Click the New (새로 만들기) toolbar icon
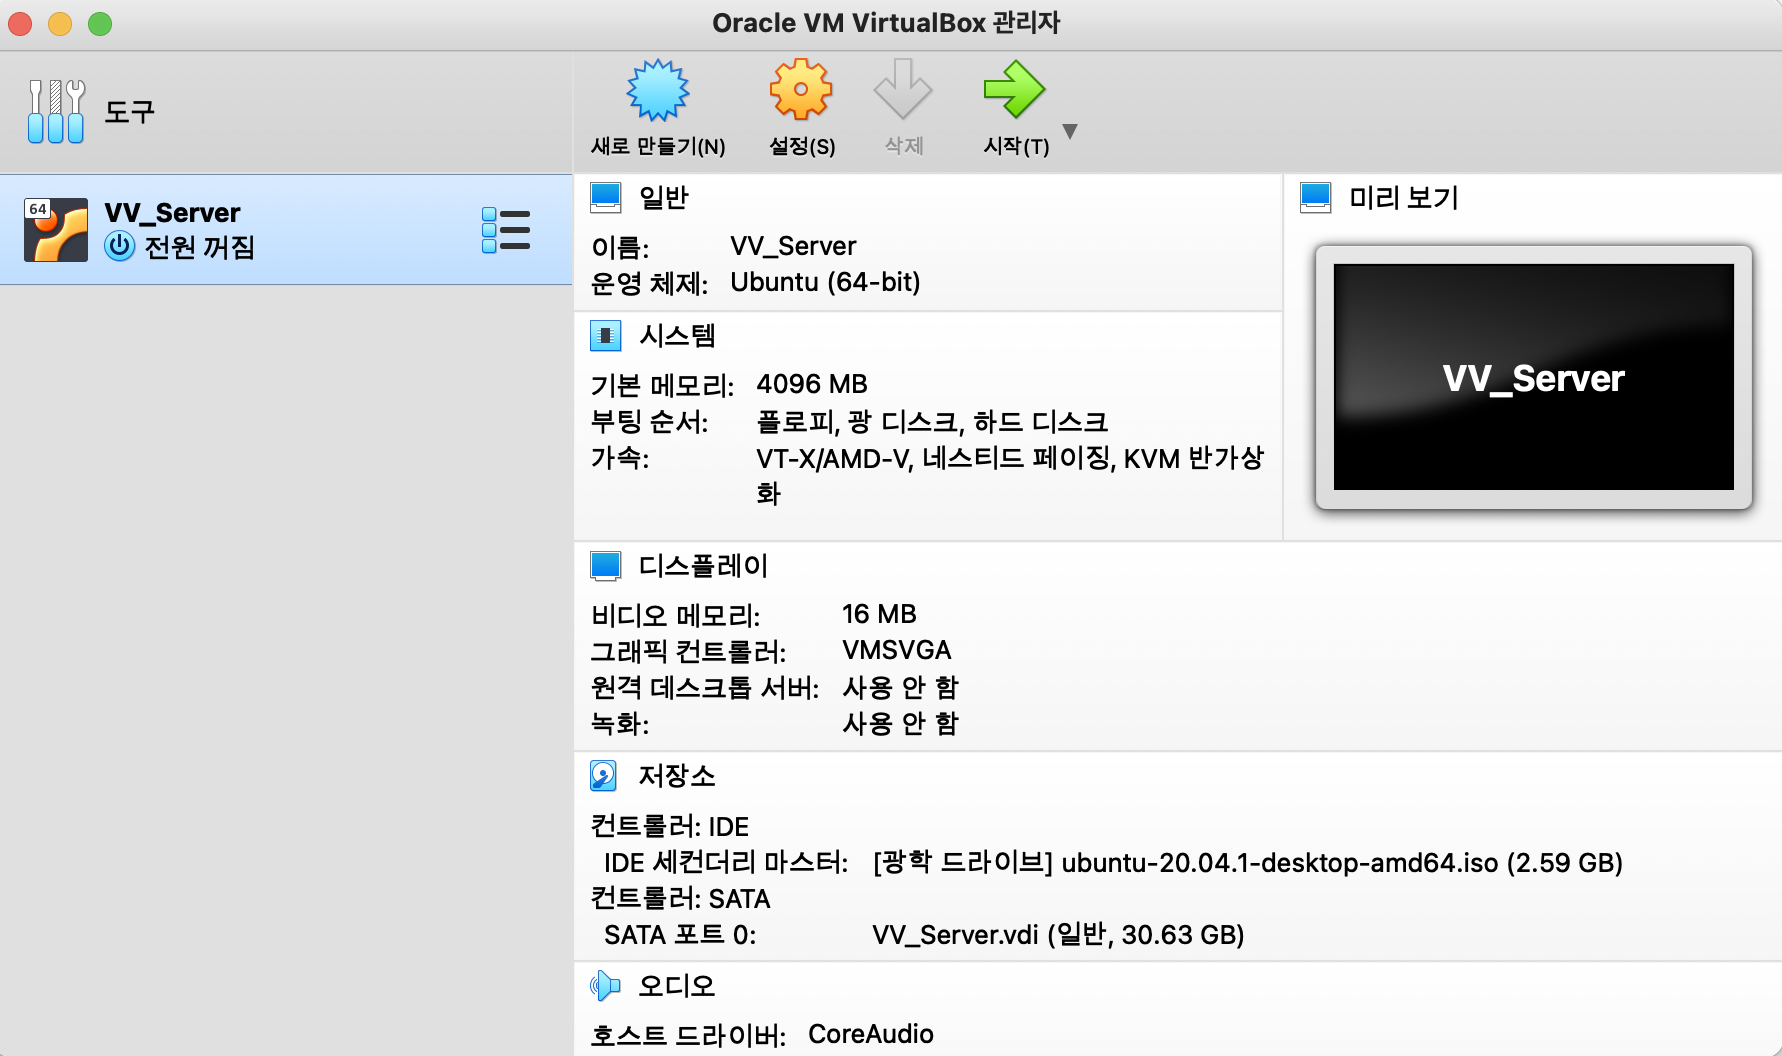This screenshot has width=1782, height=1056. (658, 90)
